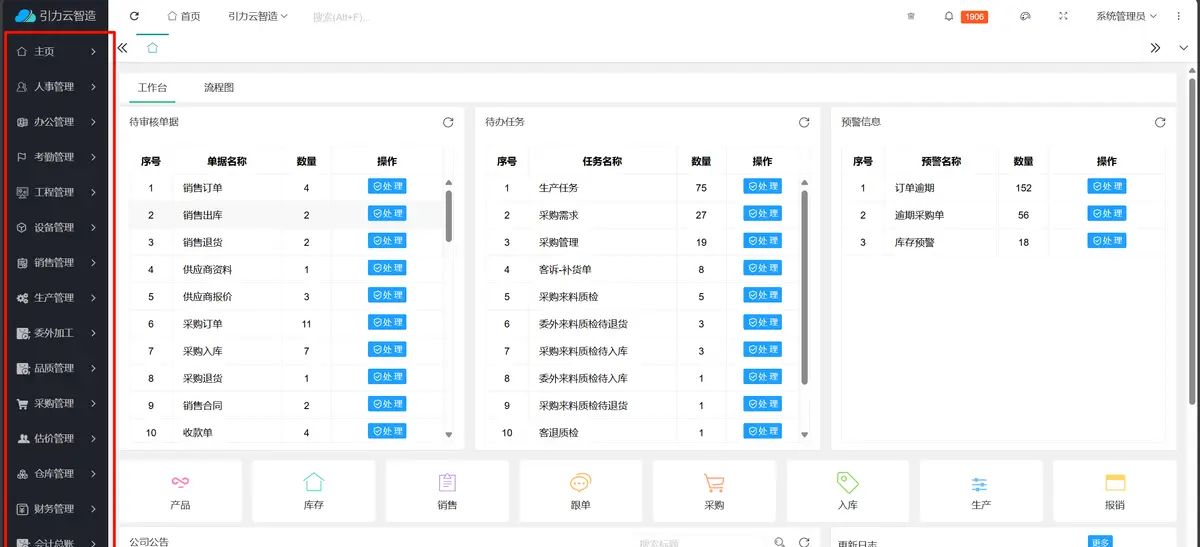Click the 单据名称 column header
The width and height of the screenshot is (1200, 547).
click(227, 161)
